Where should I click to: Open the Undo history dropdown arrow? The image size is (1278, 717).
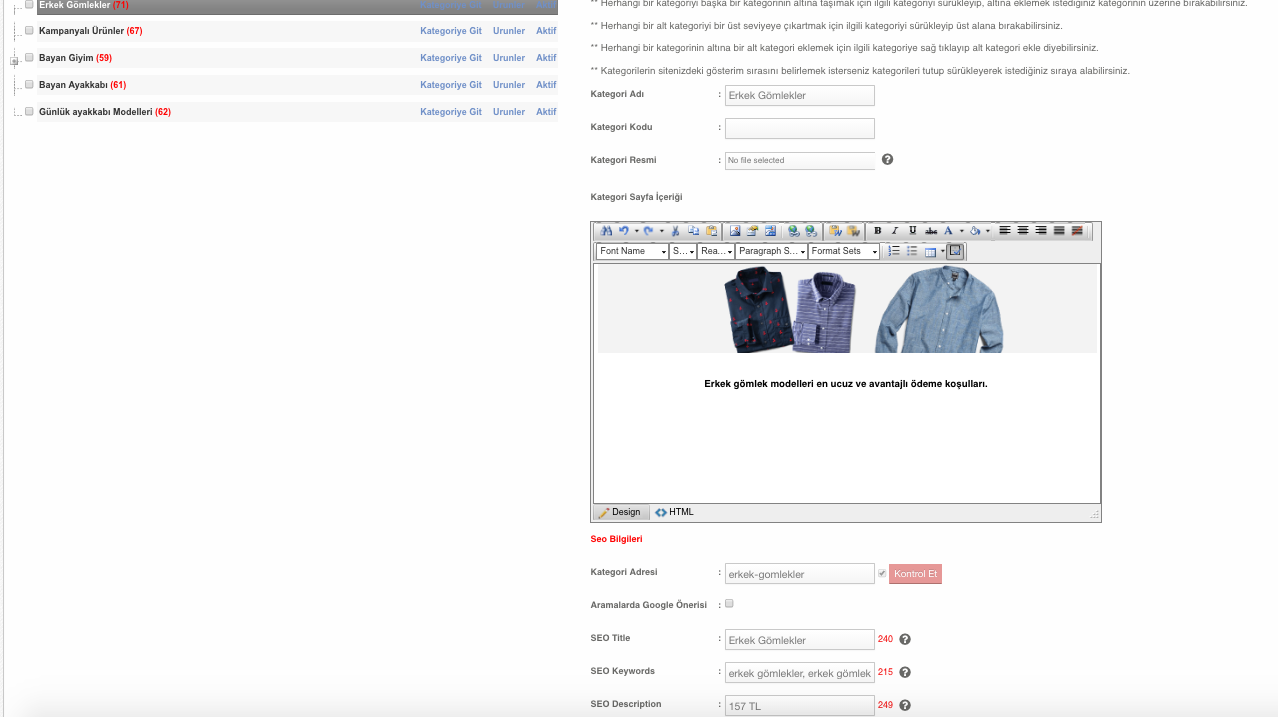pyautogui.click(x=637, y=231)
